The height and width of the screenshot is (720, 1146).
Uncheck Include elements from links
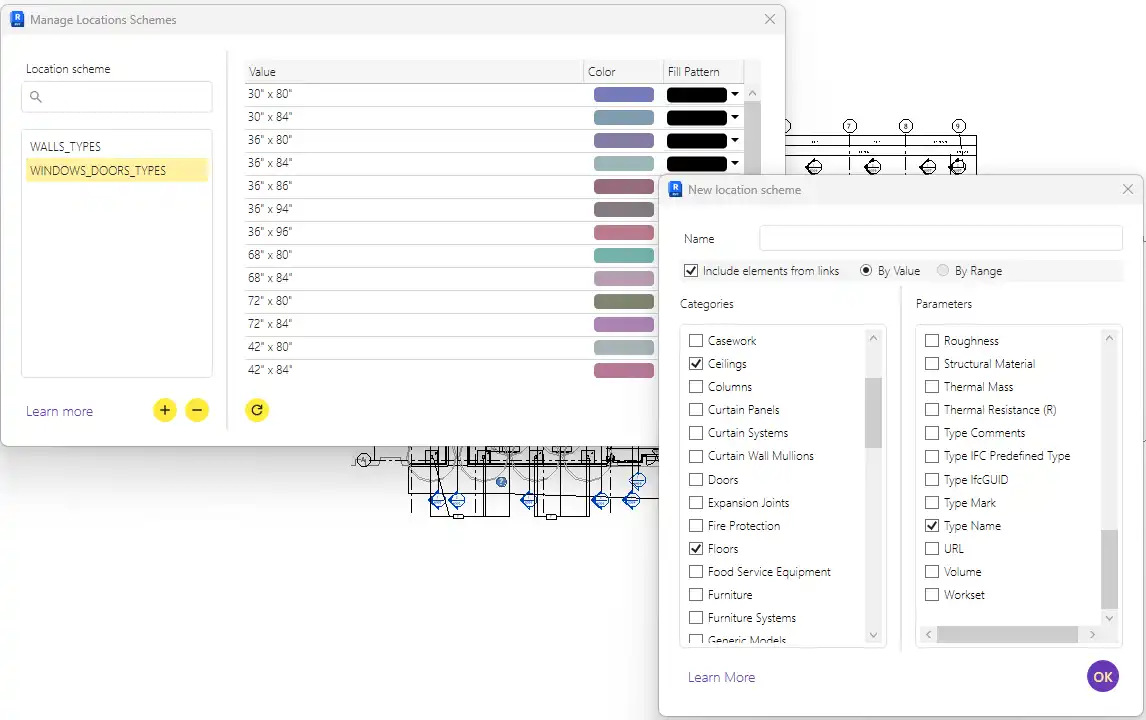[x=691, y=271]
